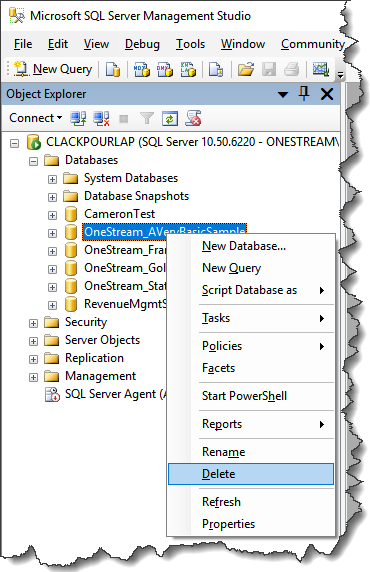Open Object Explorer window position dropdown arrow
Viewport: 370px width, 572px height.
pos(283,95)
